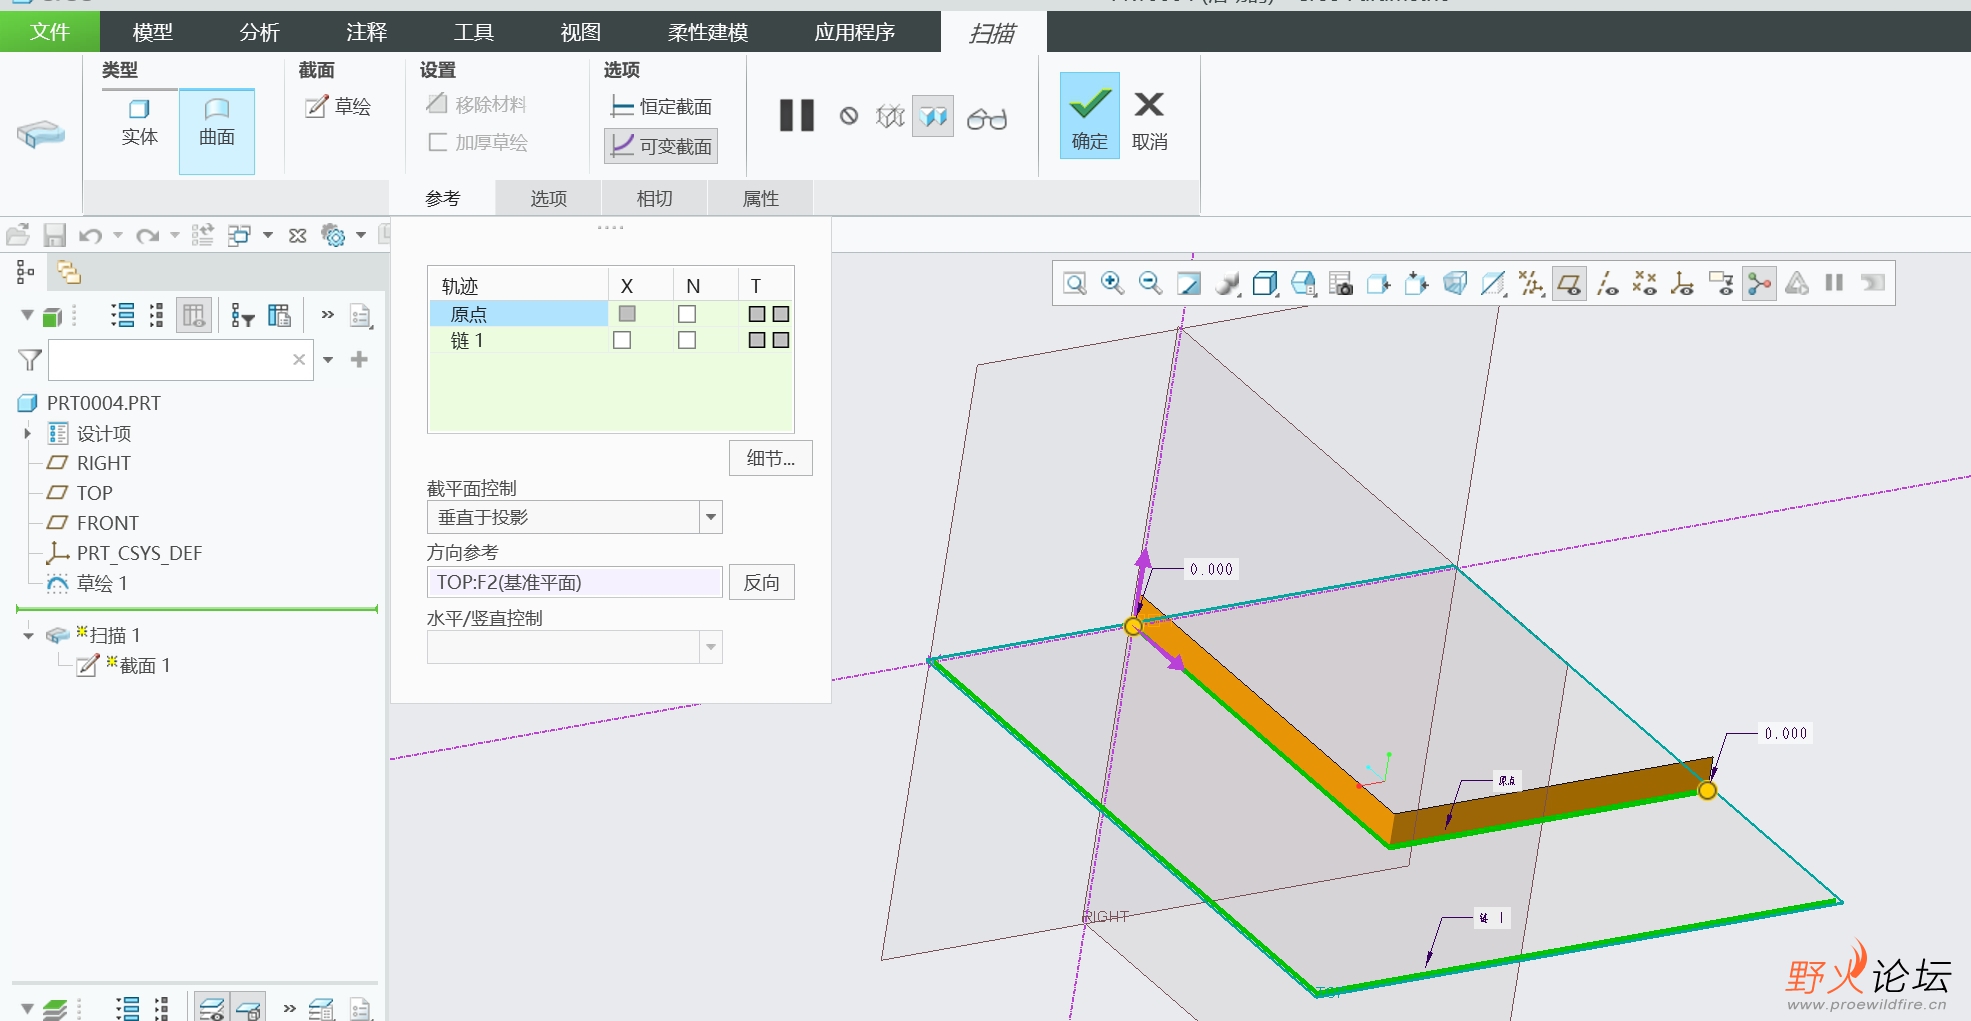The height and width of the screenshot is (1021, 1971).
Task: Open the undo history dropdown arrow
Action: tap(118, 236)
